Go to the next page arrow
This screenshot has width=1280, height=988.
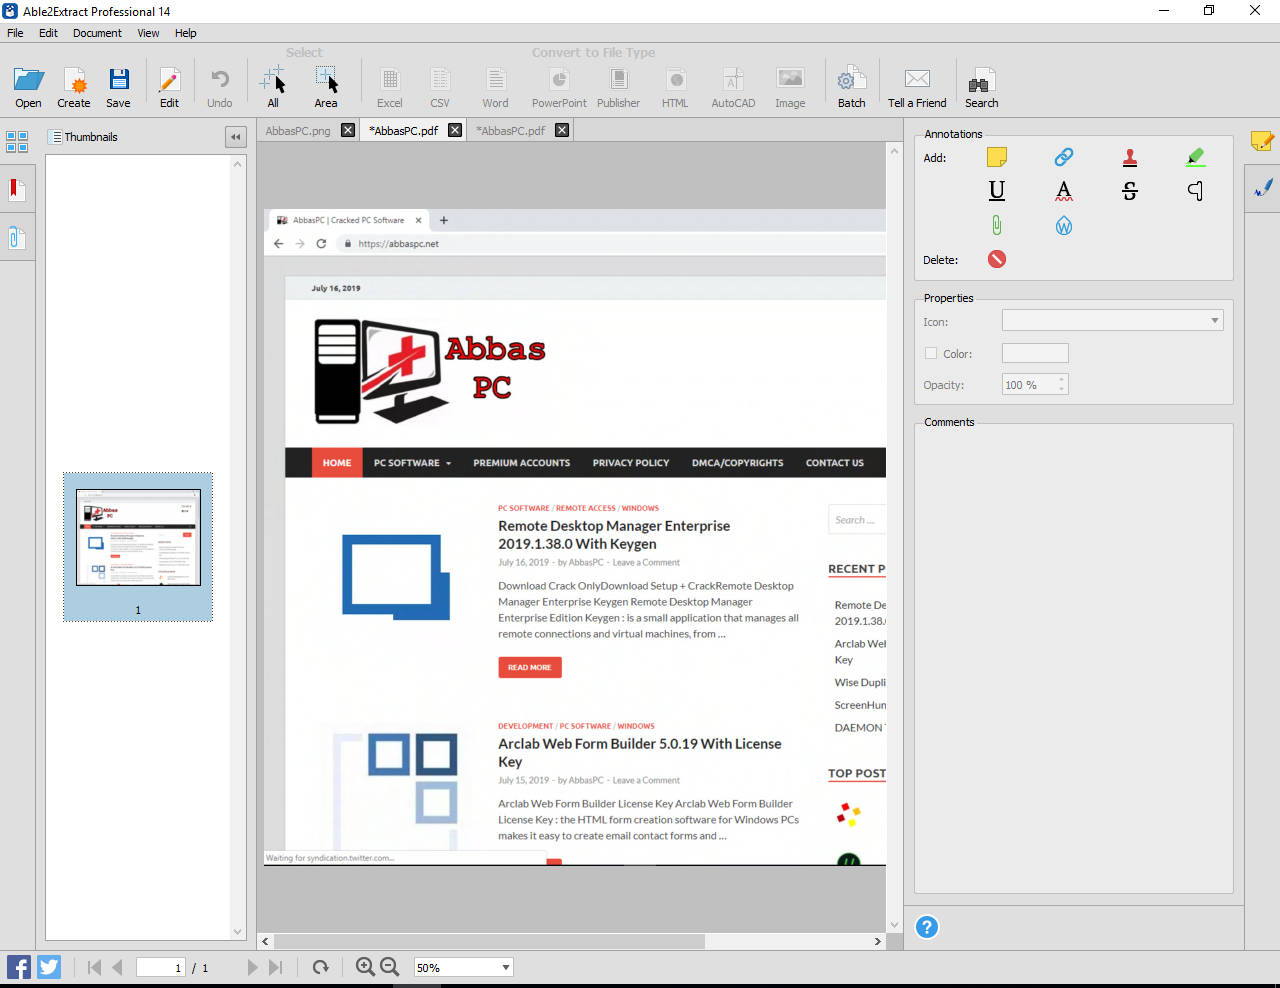[252, 967]
